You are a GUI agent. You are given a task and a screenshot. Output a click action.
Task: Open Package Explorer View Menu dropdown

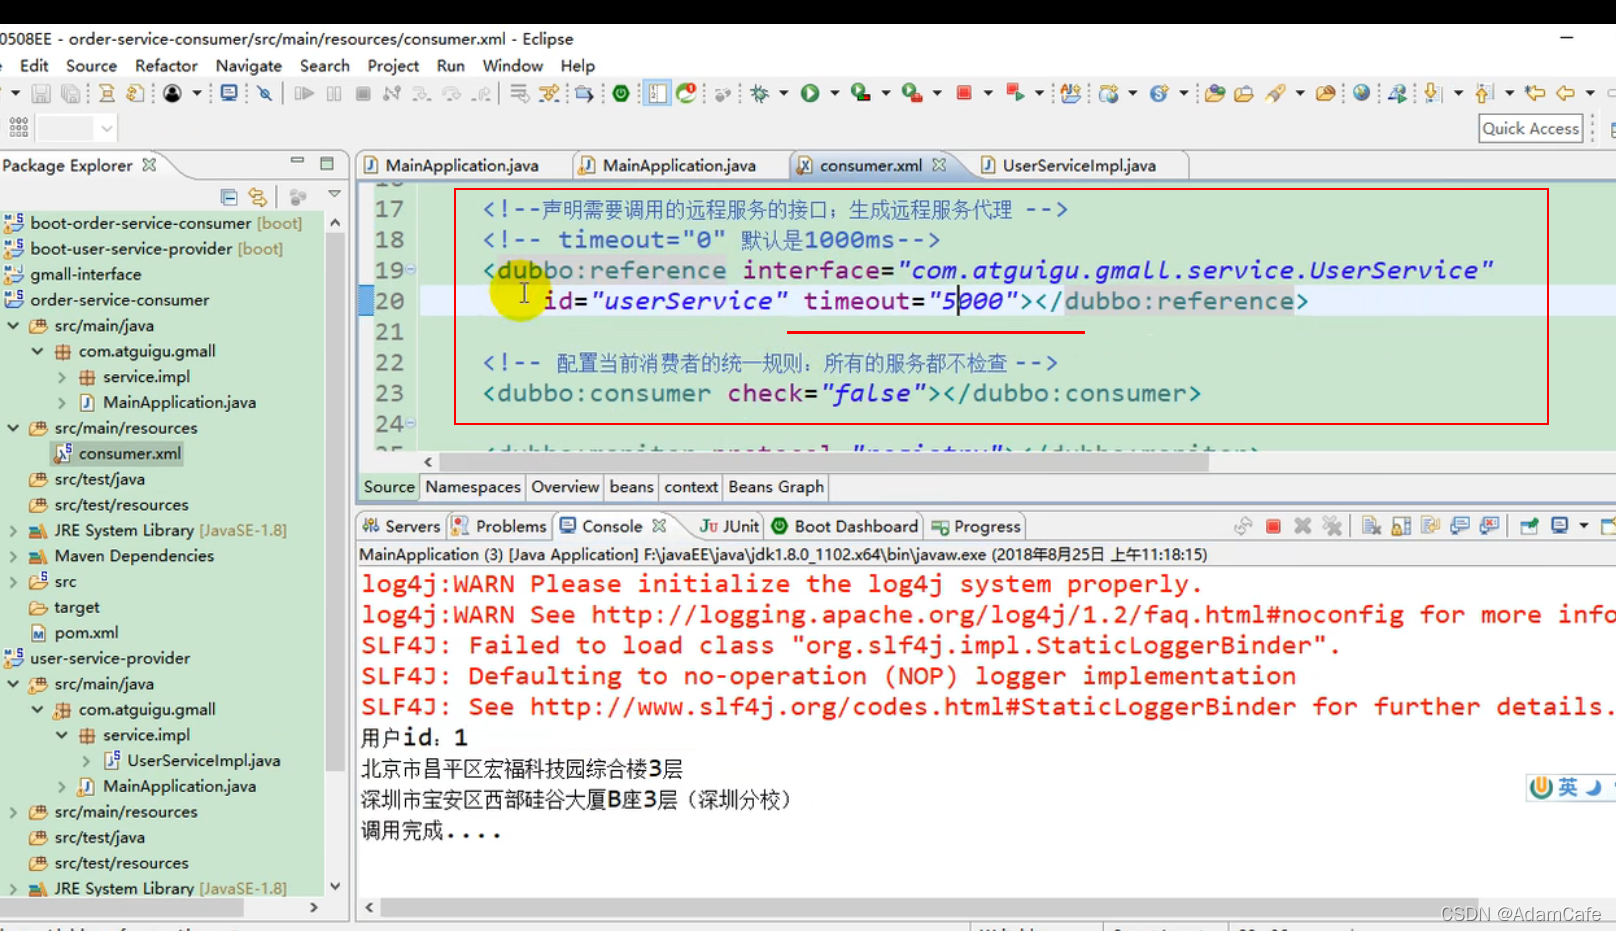pyautogui.click(x=334, y=195)
